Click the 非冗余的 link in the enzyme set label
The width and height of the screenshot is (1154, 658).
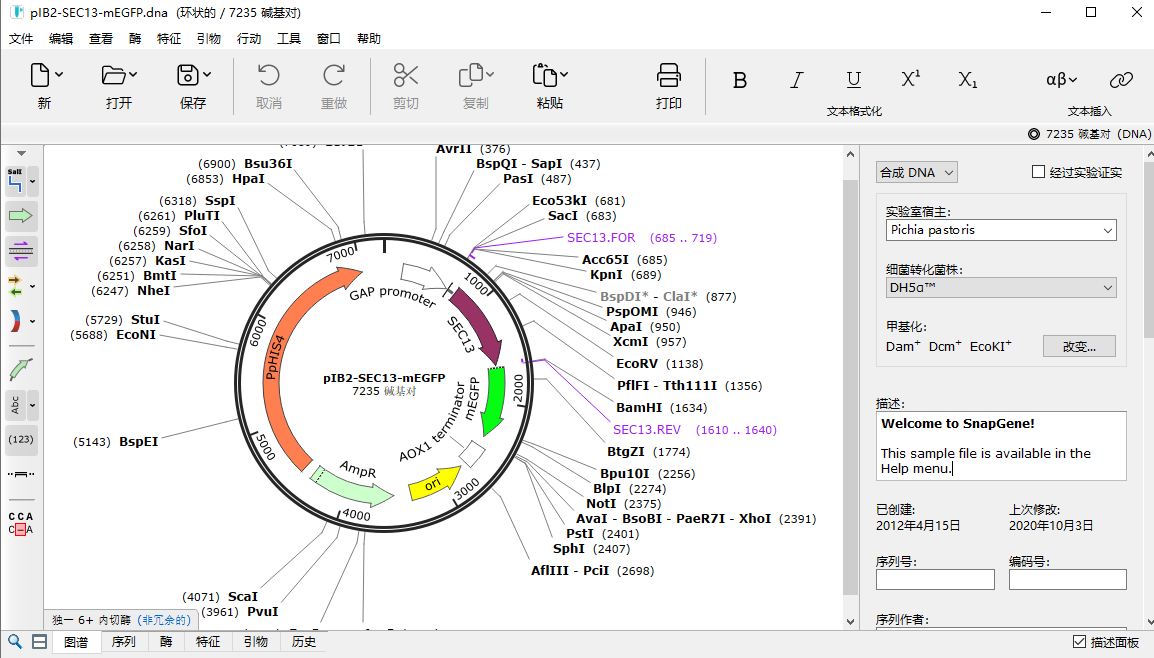click(164, 620)
